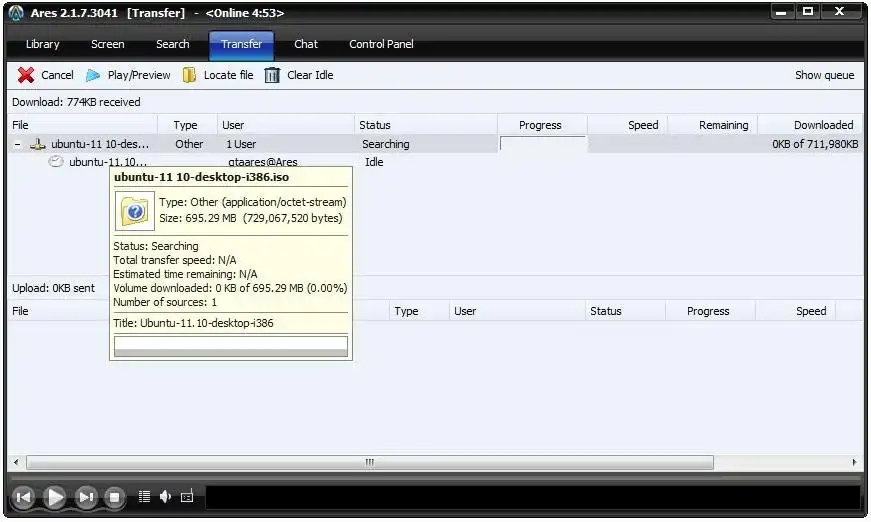Click the Download: 774KB received label

[76, 102]
